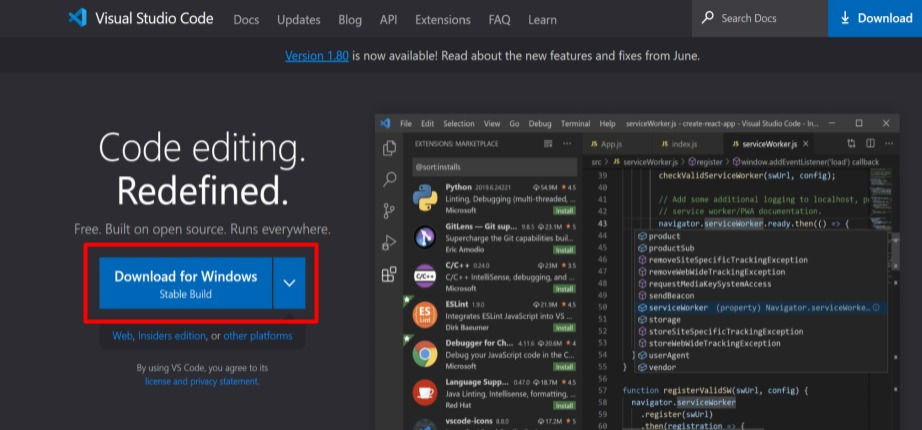
Task: Open the API navigation link
Action: (x=388, y=19)
